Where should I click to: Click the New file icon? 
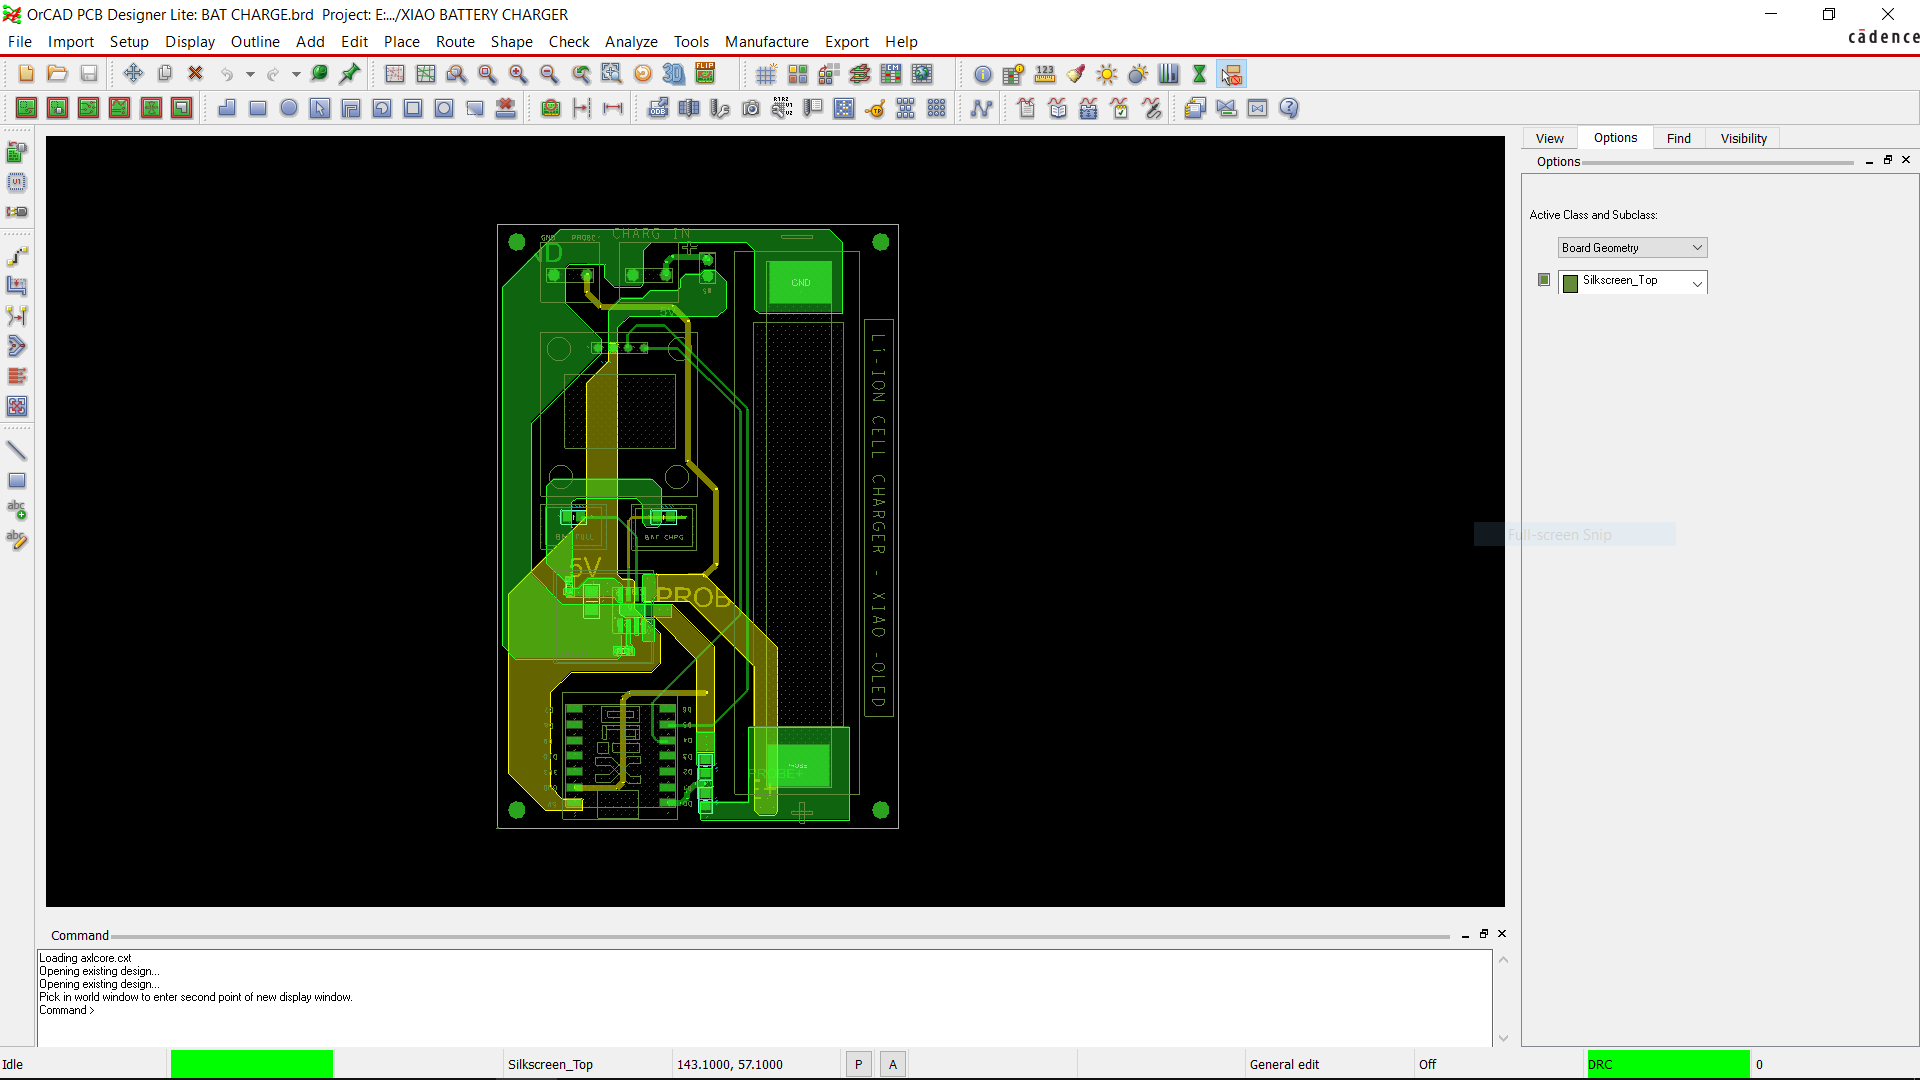pyautogui.click(x=26, y=73)
